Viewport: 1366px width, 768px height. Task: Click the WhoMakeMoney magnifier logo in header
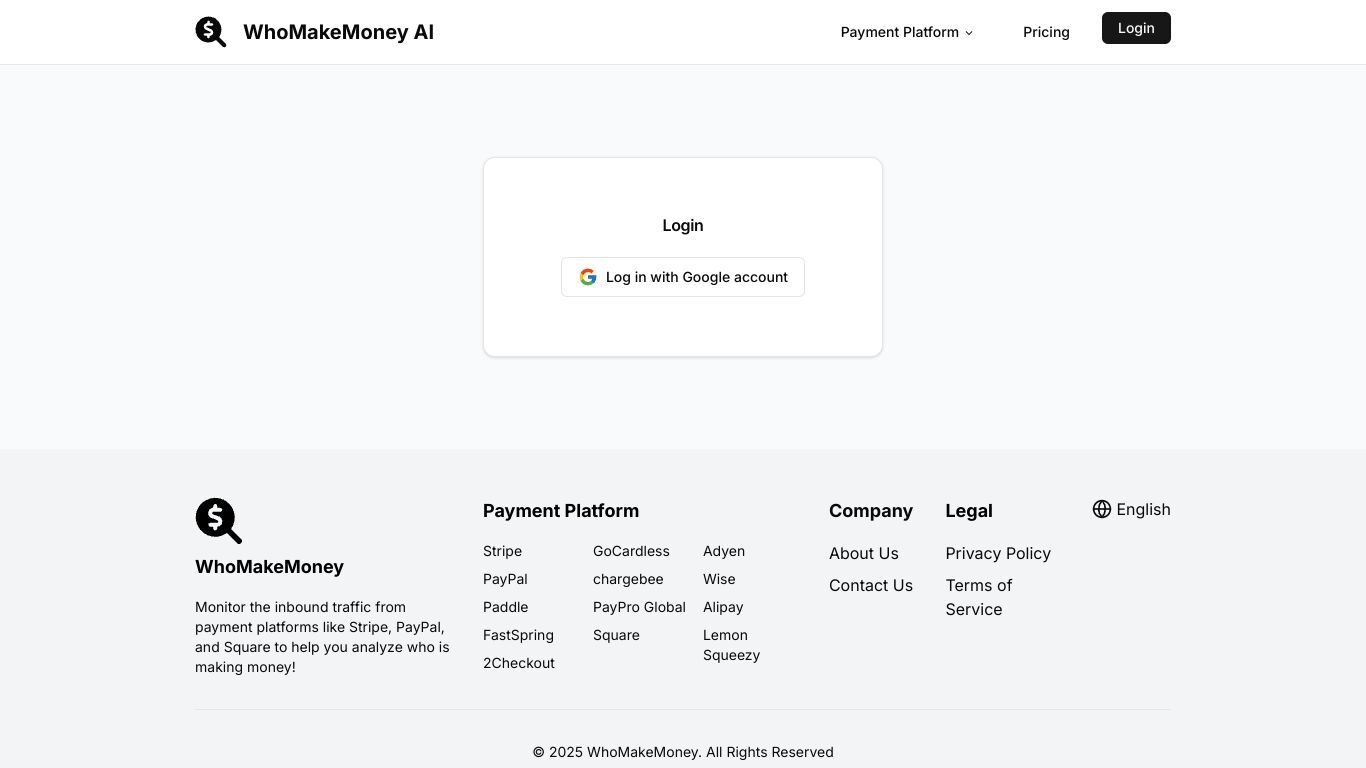(211, 32)
